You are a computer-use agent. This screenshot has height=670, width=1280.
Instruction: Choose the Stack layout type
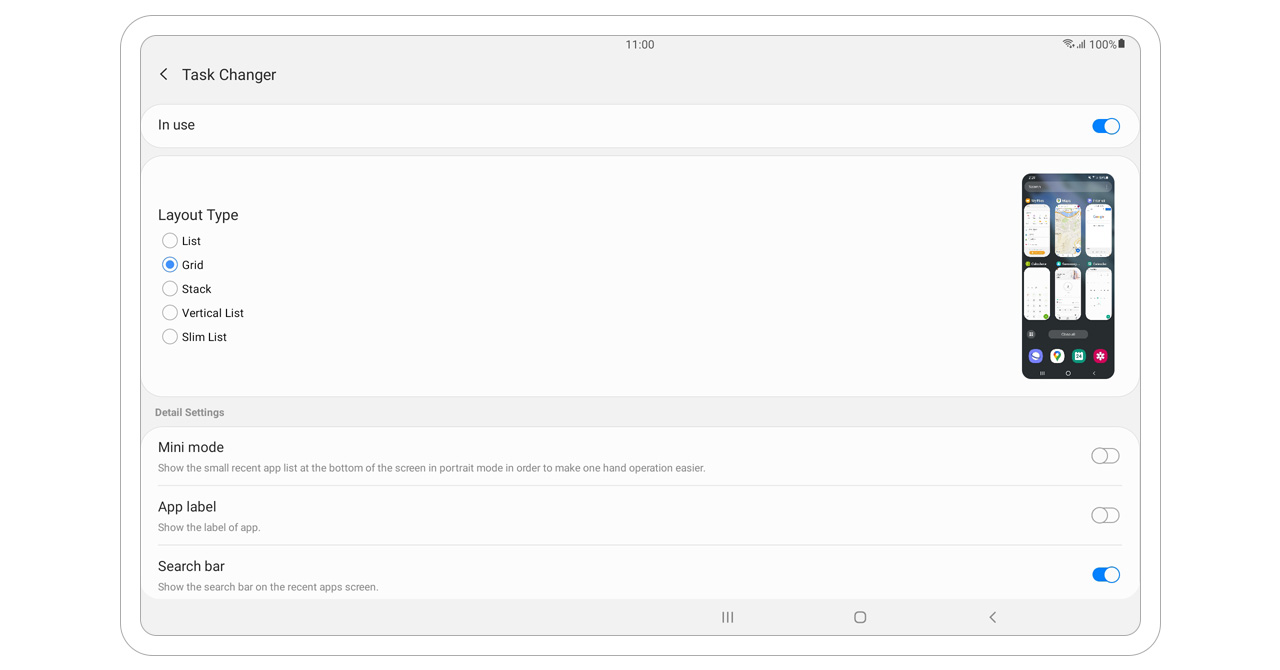pos(170,289)
